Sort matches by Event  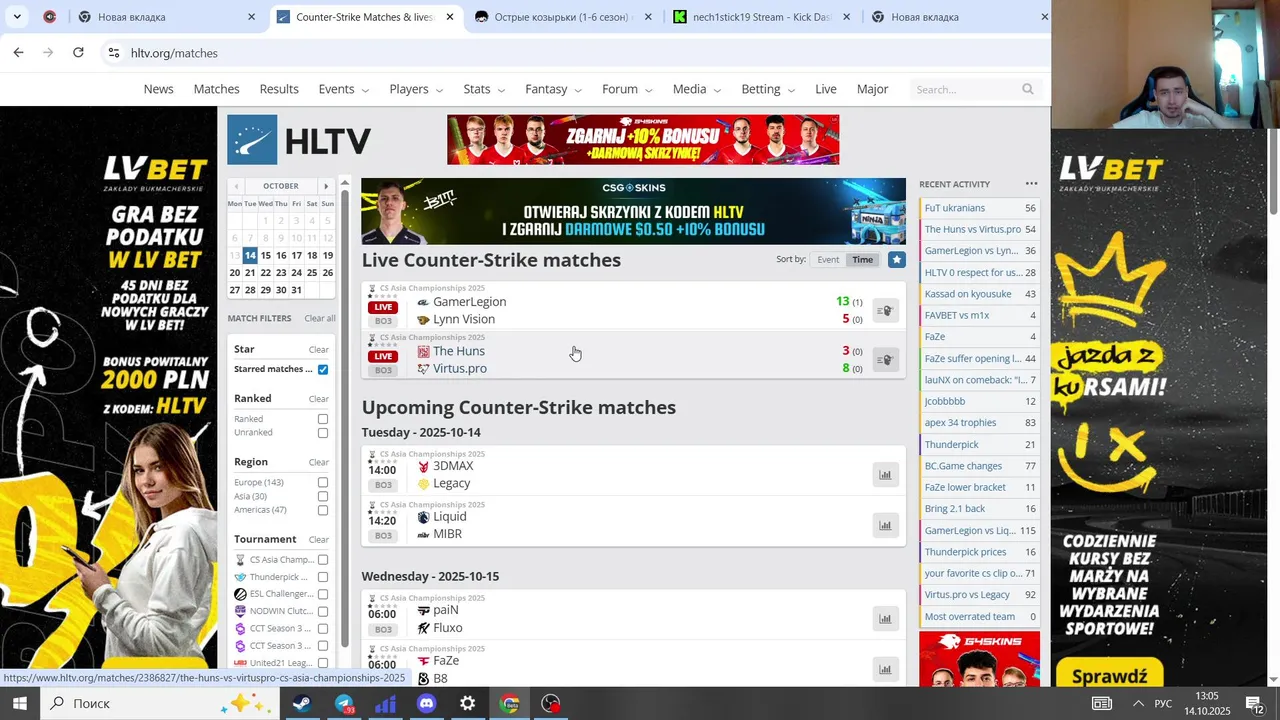[828, 260]
